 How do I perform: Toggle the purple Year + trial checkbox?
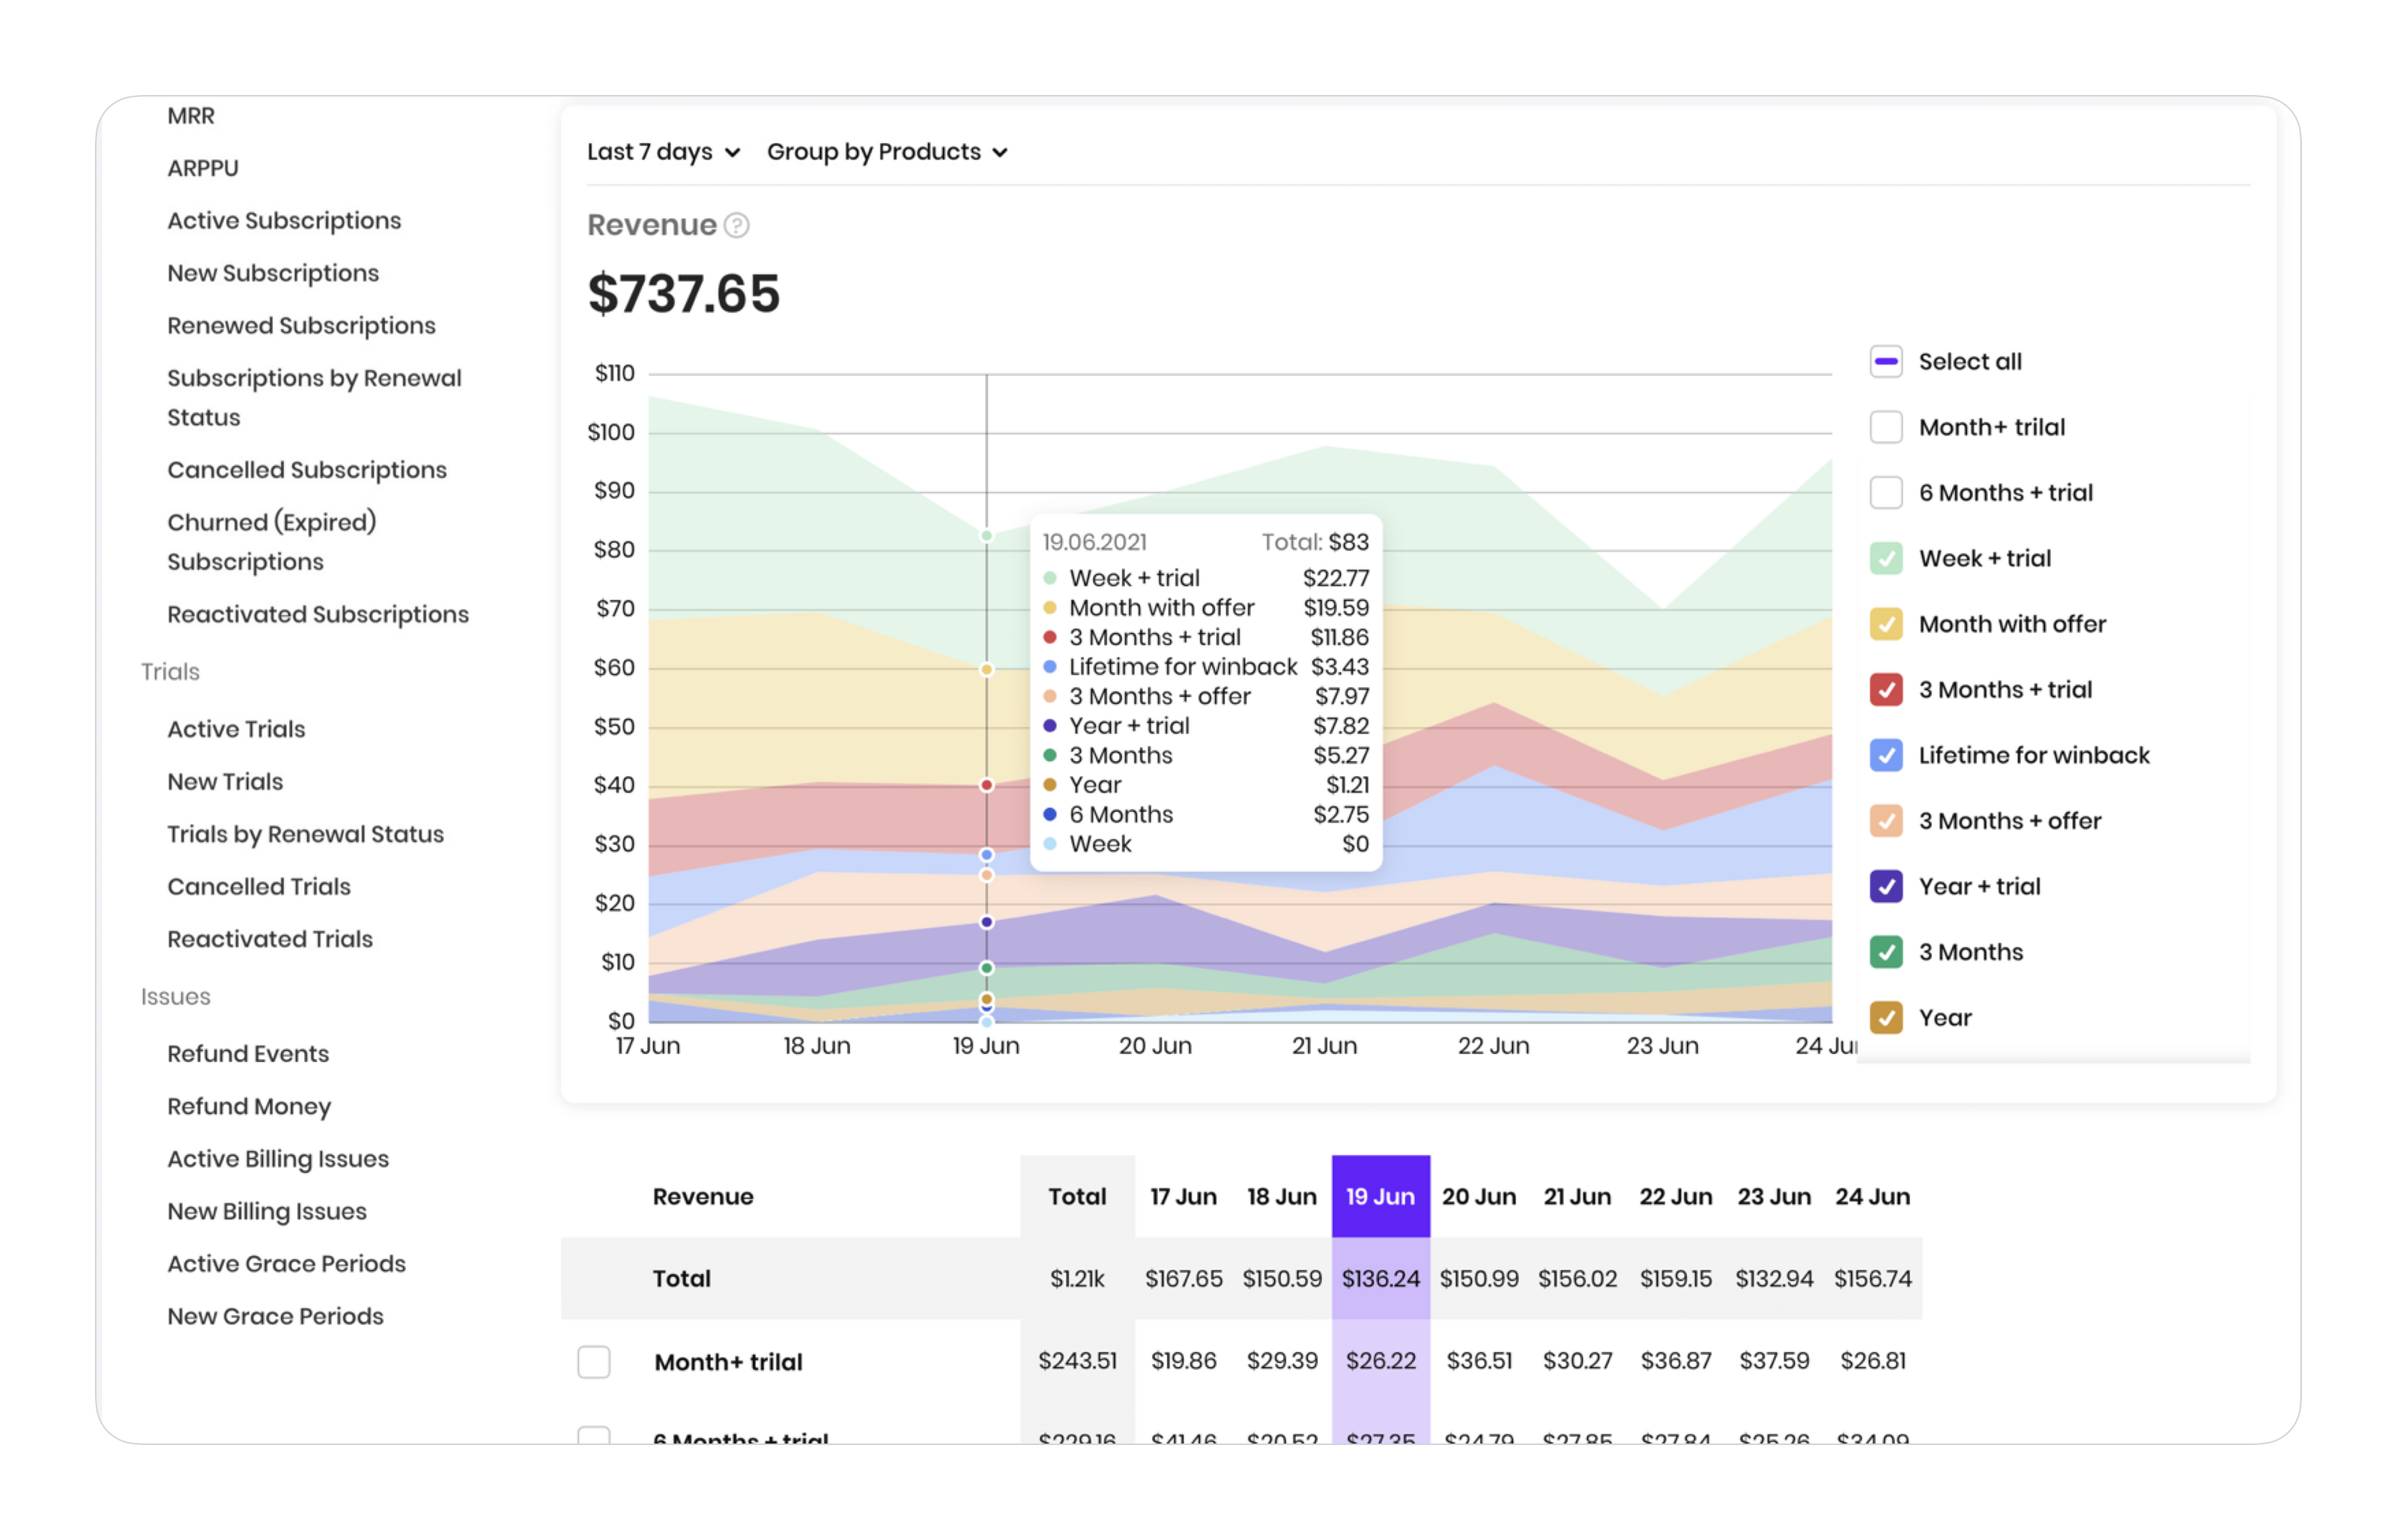pos(1885,886)
